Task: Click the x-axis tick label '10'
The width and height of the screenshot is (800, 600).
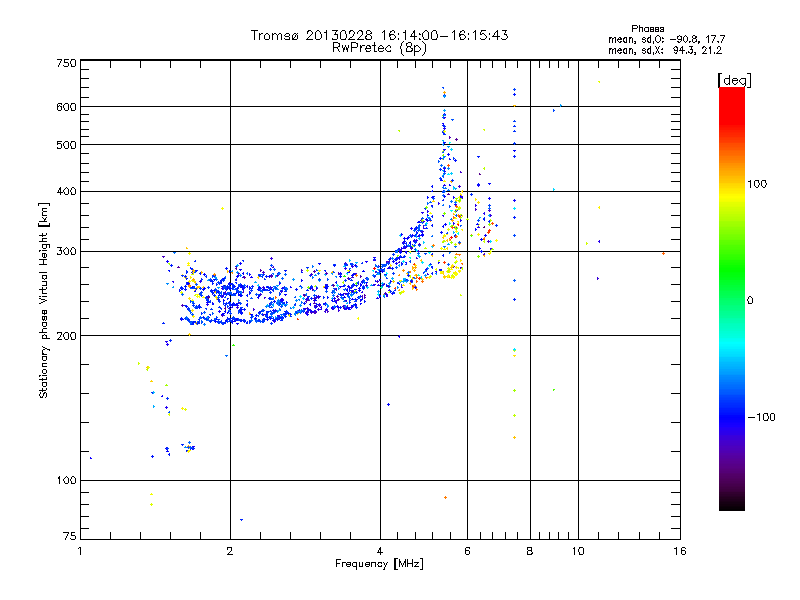Action: tap(578, 551)
